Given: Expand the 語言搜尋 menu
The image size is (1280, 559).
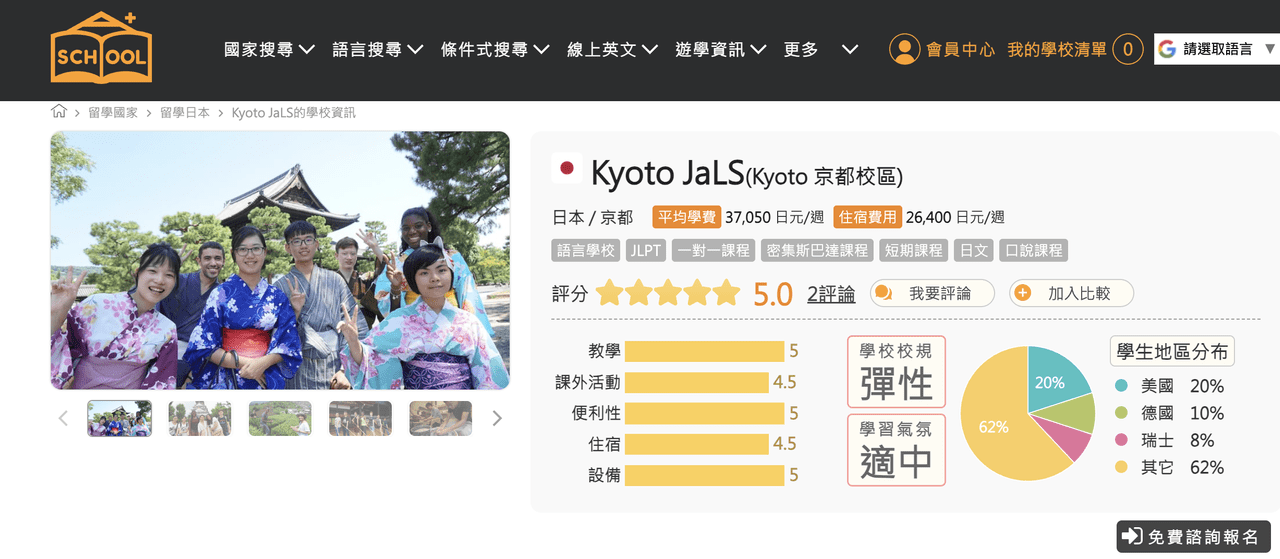Looking at the screenshot, I should (x=377, y=49).
